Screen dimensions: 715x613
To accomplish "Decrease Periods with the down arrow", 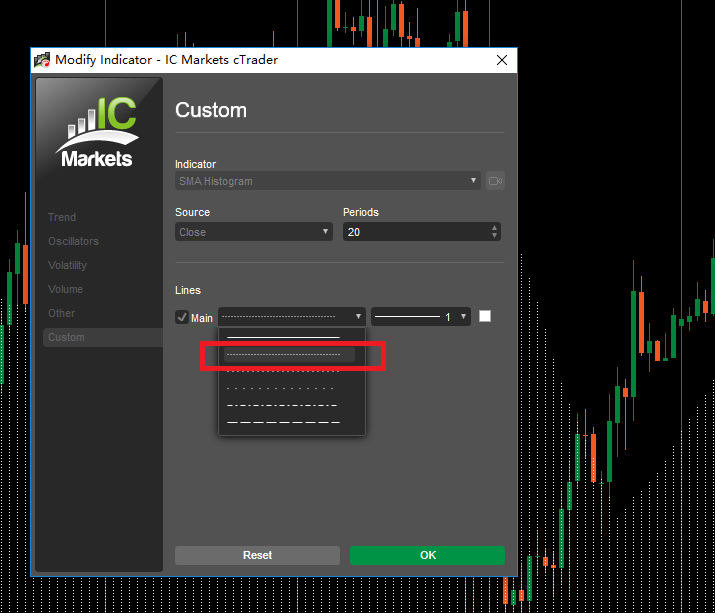I will (x=494, y=236).
